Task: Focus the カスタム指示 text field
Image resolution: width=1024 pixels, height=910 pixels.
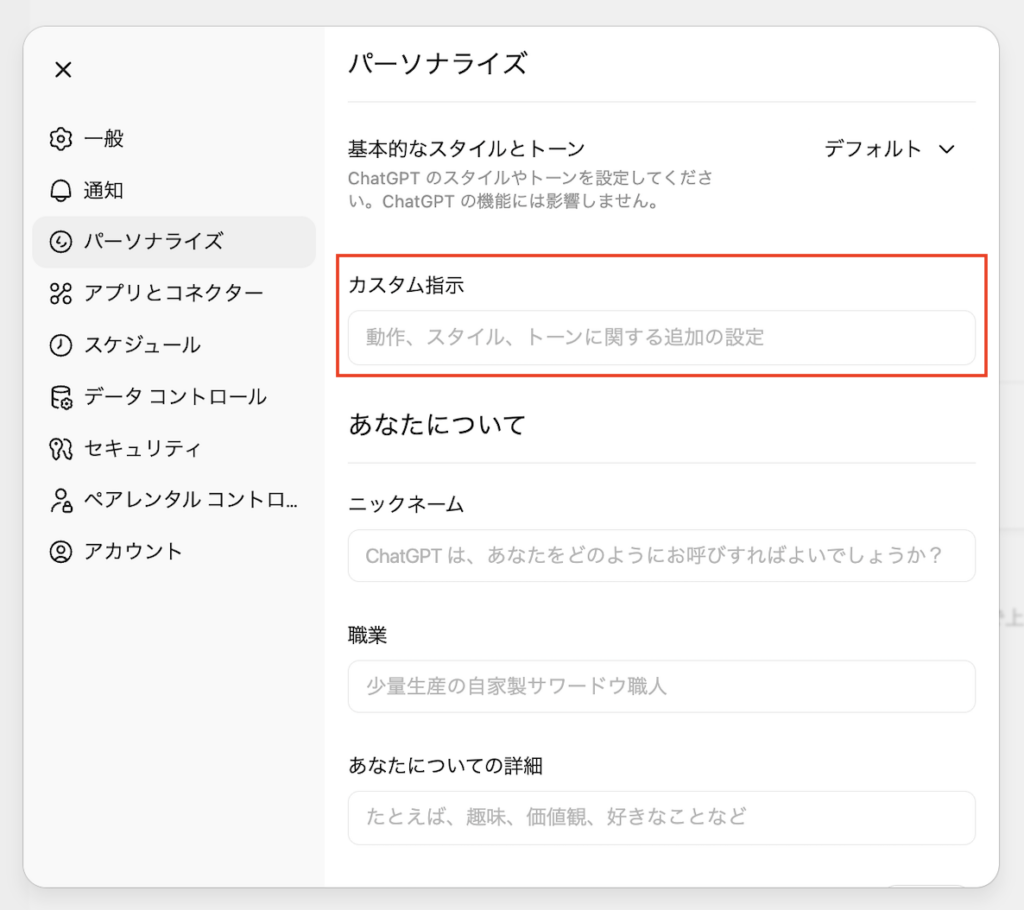Action: 661,338
